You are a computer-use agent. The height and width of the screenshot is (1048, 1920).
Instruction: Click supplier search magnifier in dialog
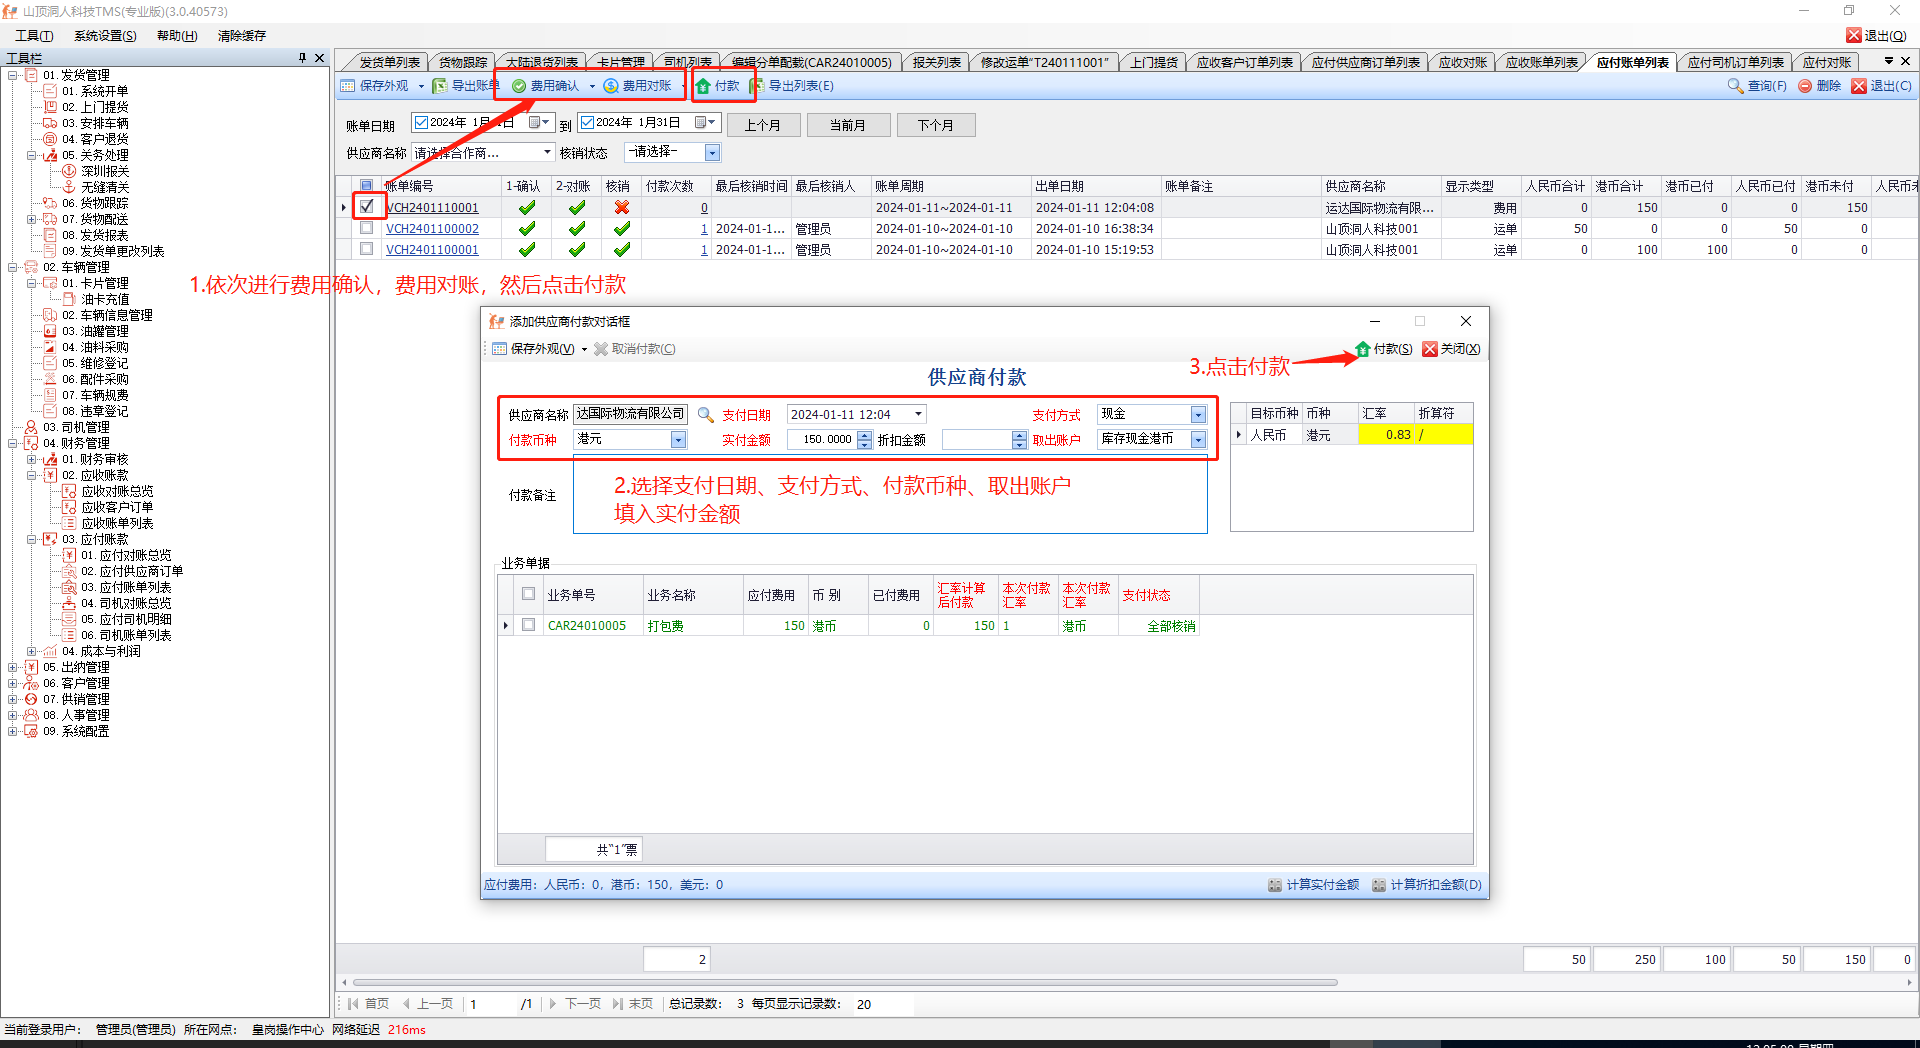(x=705, y=415)
